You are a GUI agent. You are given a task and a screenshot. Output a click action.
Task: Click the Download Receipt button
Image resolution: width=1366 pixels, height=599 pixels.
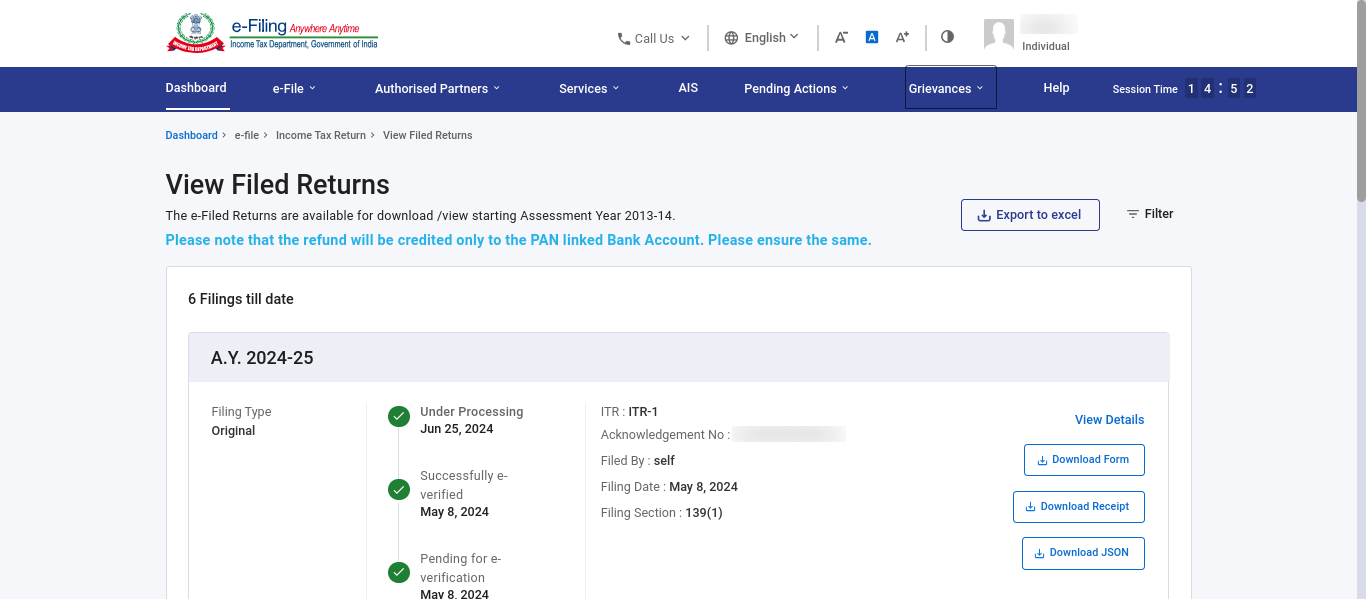(x=1079, y=507)
